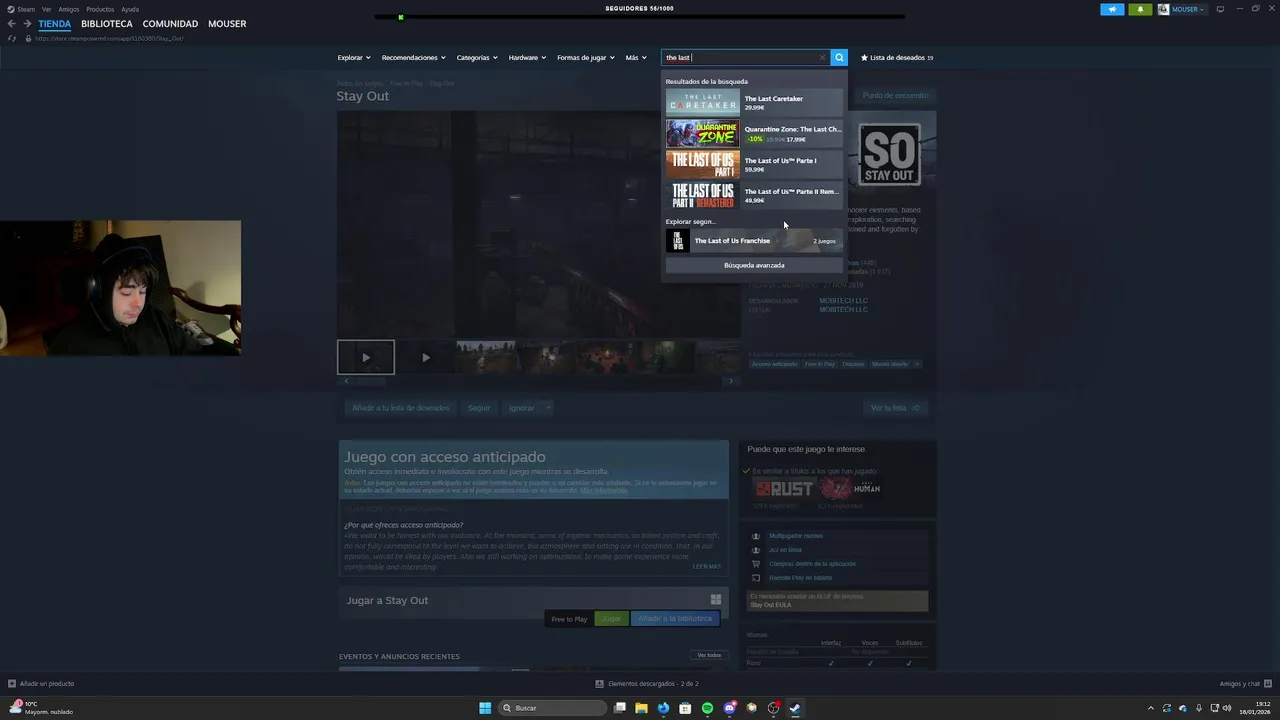Open the Categorías dropdown
The width and height of the screenshot is (1280, 720).
[x=477, y=57]
